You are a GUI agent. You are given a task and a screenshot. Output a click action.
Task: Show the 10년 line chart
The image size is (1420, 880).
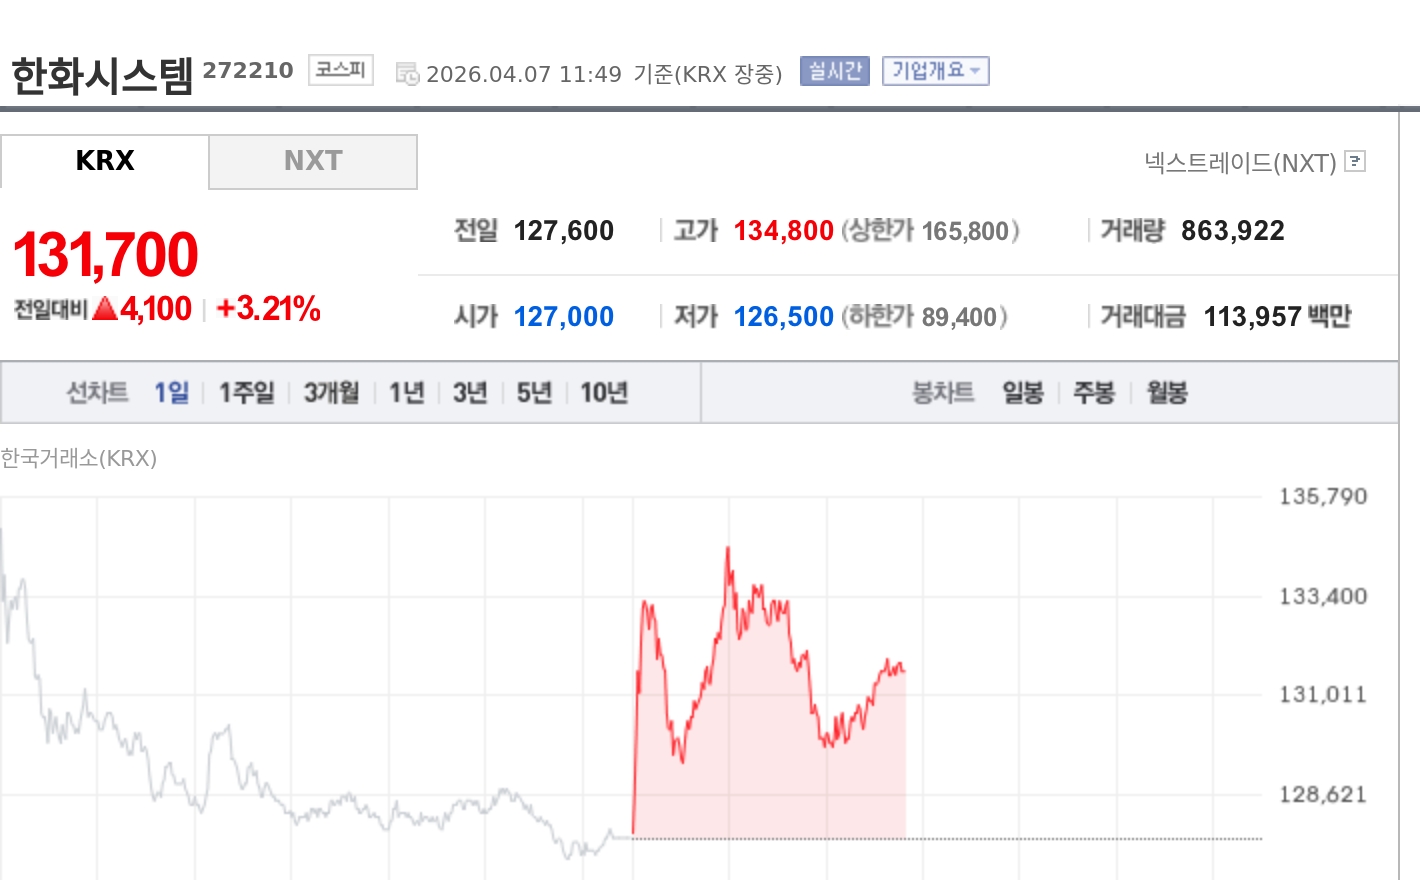pos(604,392)
